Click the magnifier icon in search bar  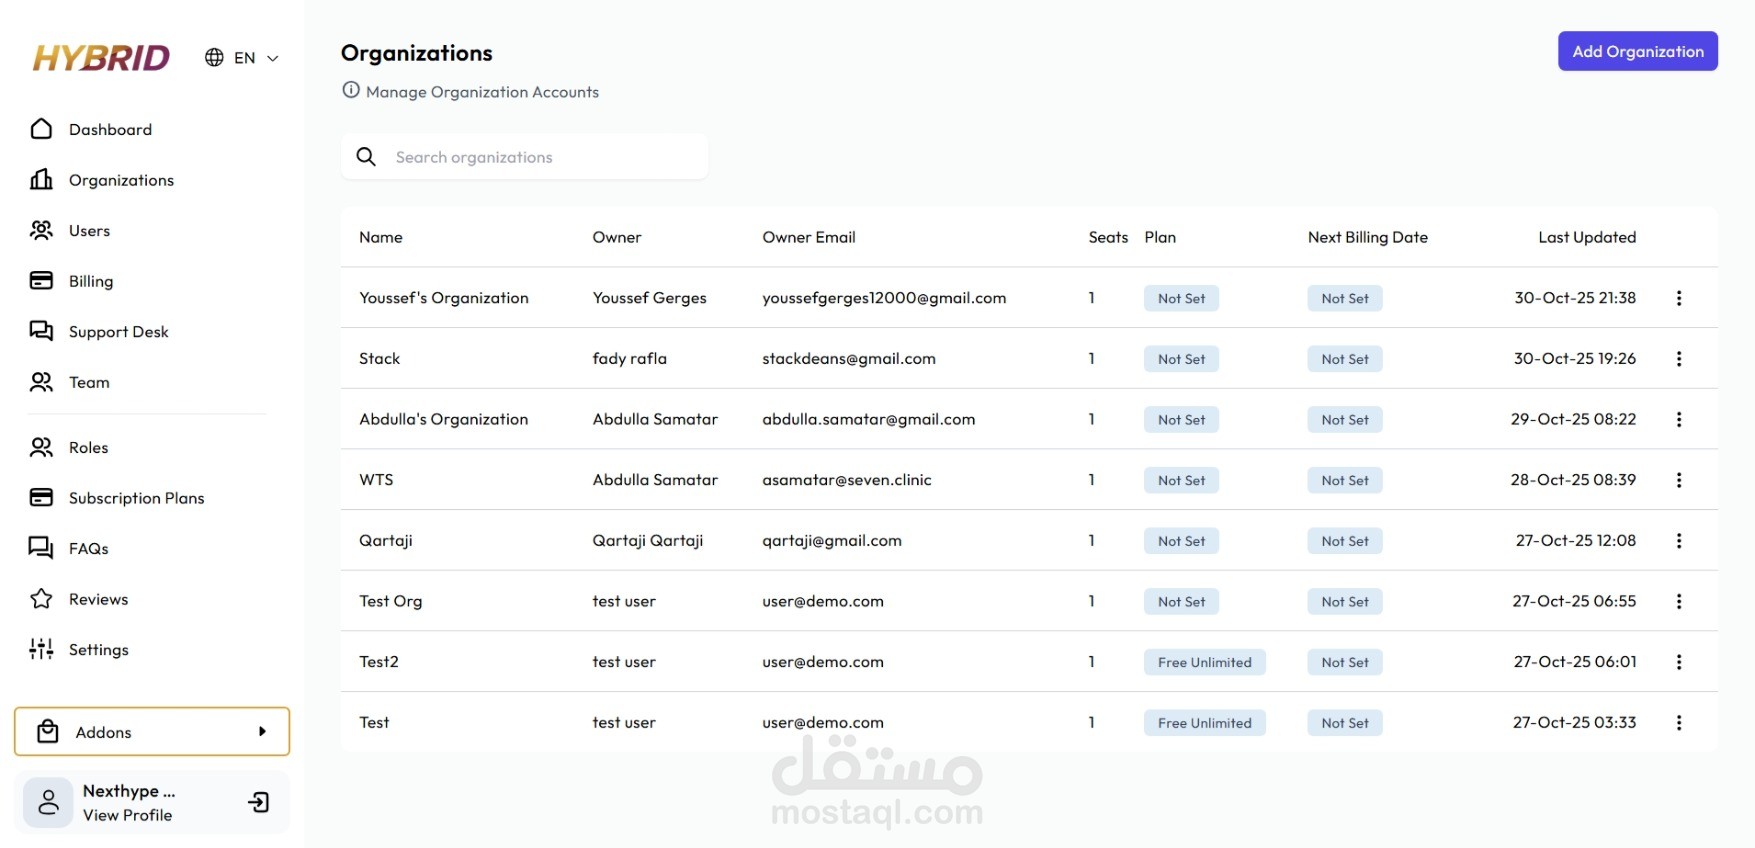point(366,157)
